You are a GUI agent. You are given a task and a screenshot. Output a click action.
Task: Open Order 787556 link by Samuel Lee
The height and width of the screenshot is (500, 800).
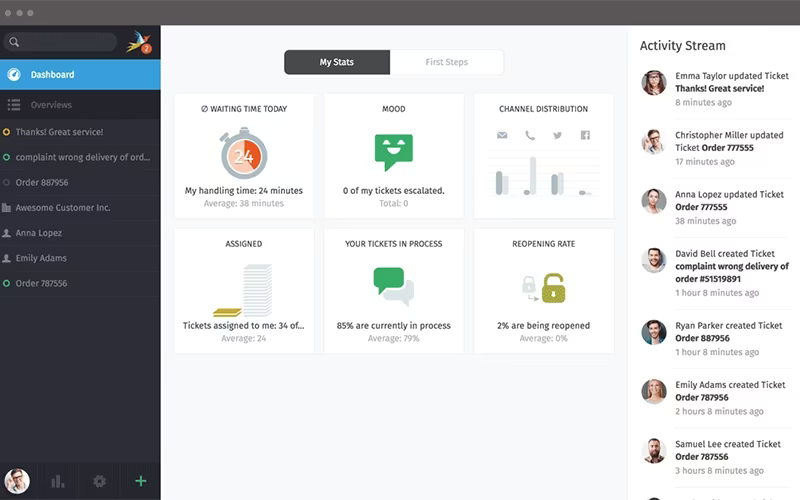[702, 457]
